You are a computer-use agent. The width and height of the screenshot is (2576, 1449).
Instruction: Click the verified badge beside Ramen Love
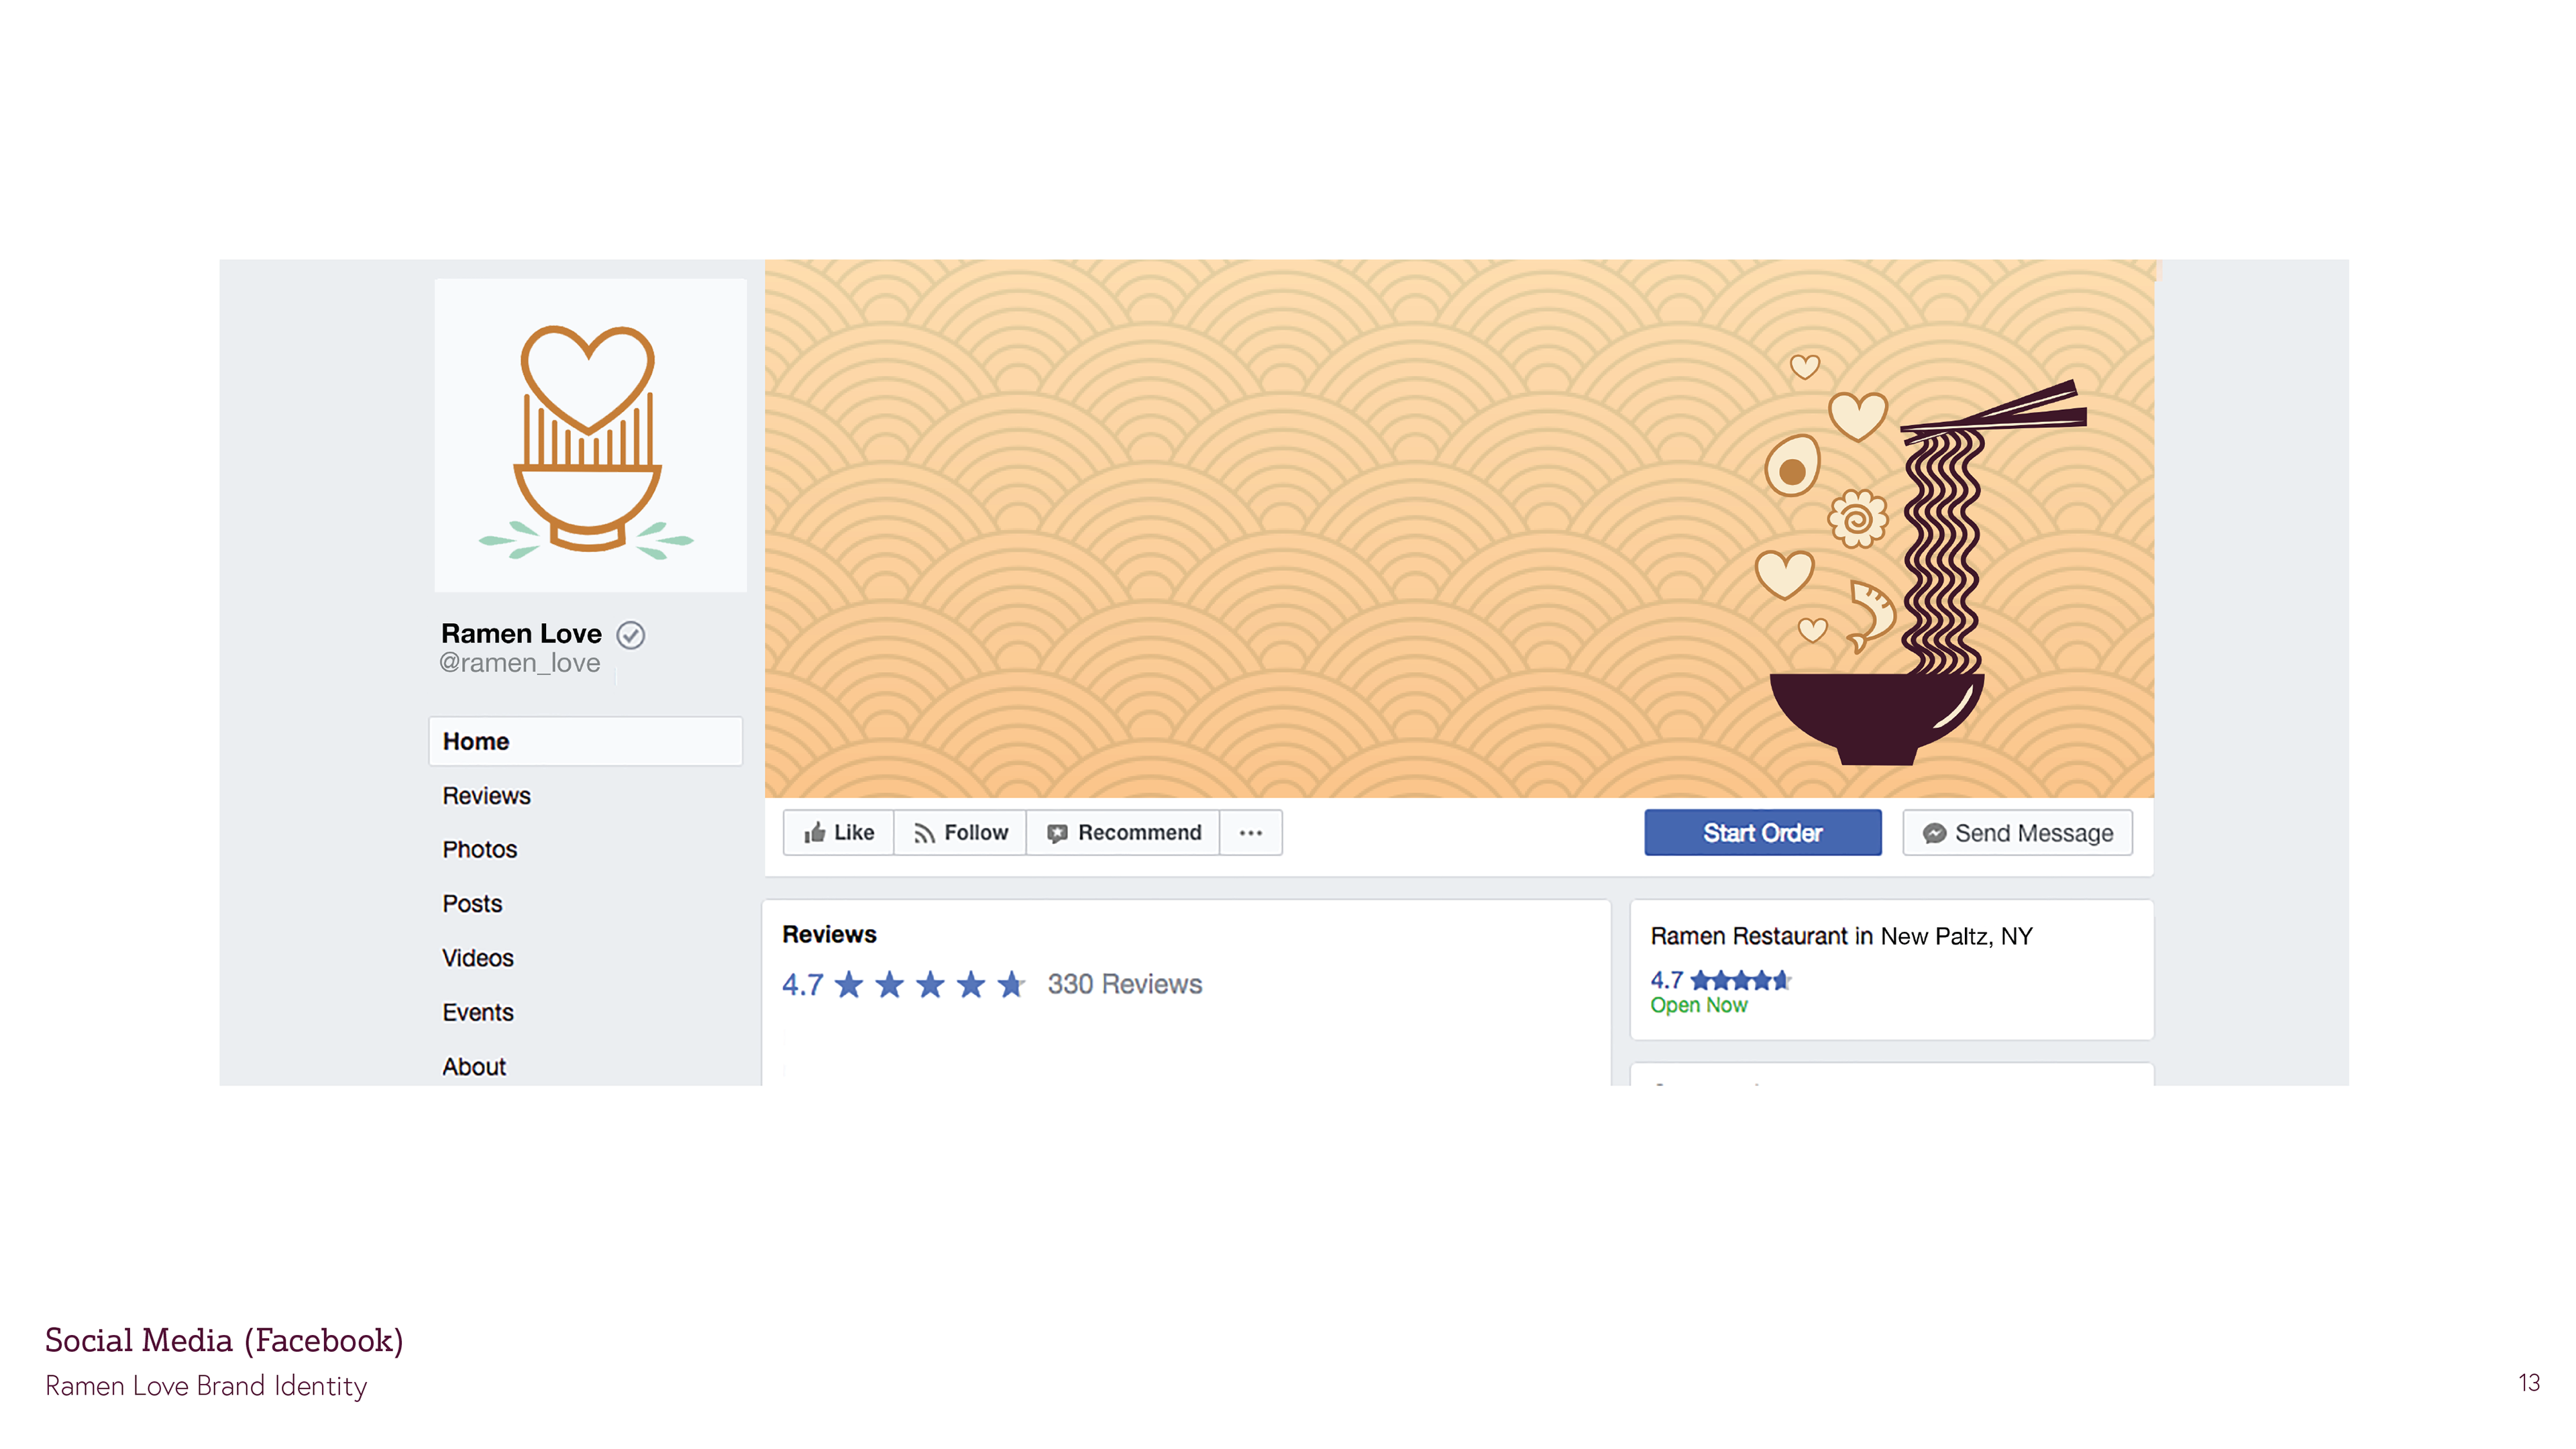click(x=630, y=635)
